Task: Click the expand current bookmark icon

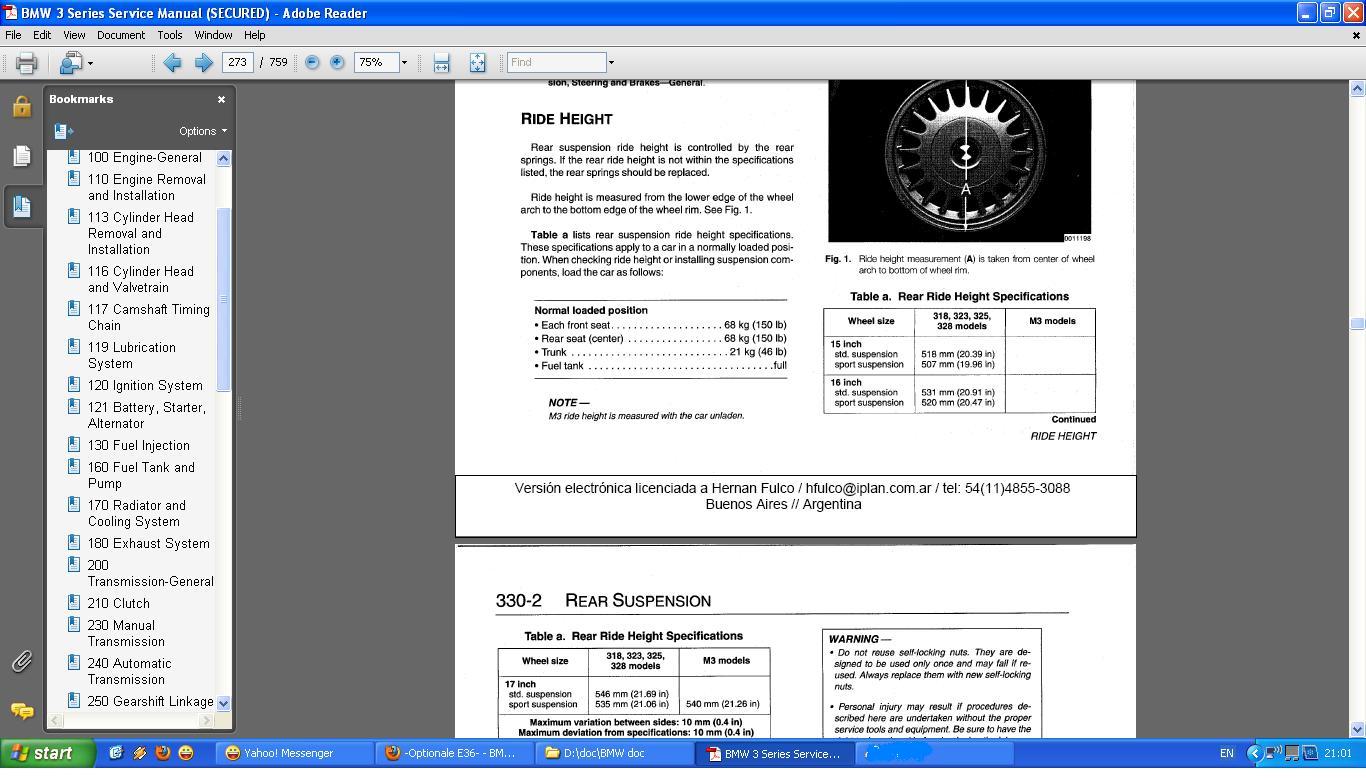Action: (63, 131)
